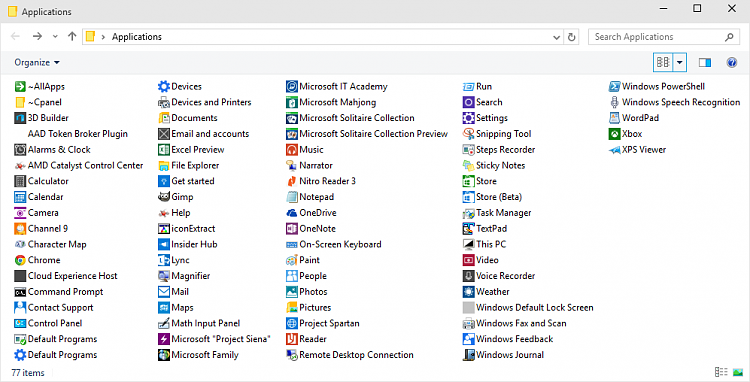Open the 3D Builder app icon
This screenshot has height=382, width=750.
click(x=20, y=118)
